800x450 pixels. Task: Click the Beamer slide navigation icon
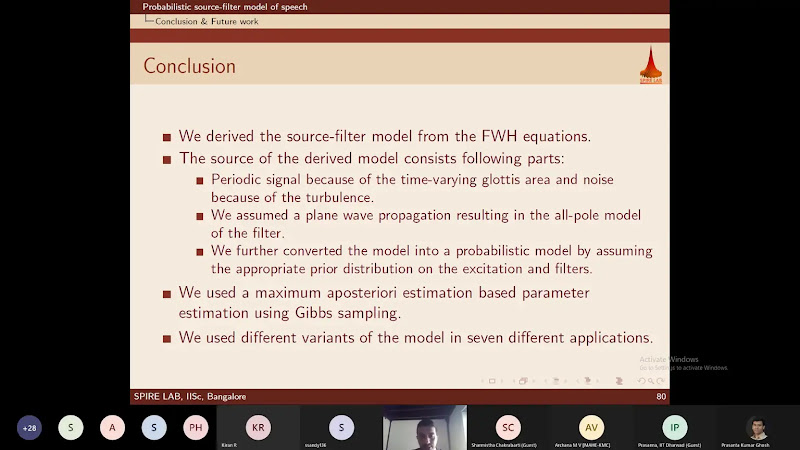tap(492, 381)
